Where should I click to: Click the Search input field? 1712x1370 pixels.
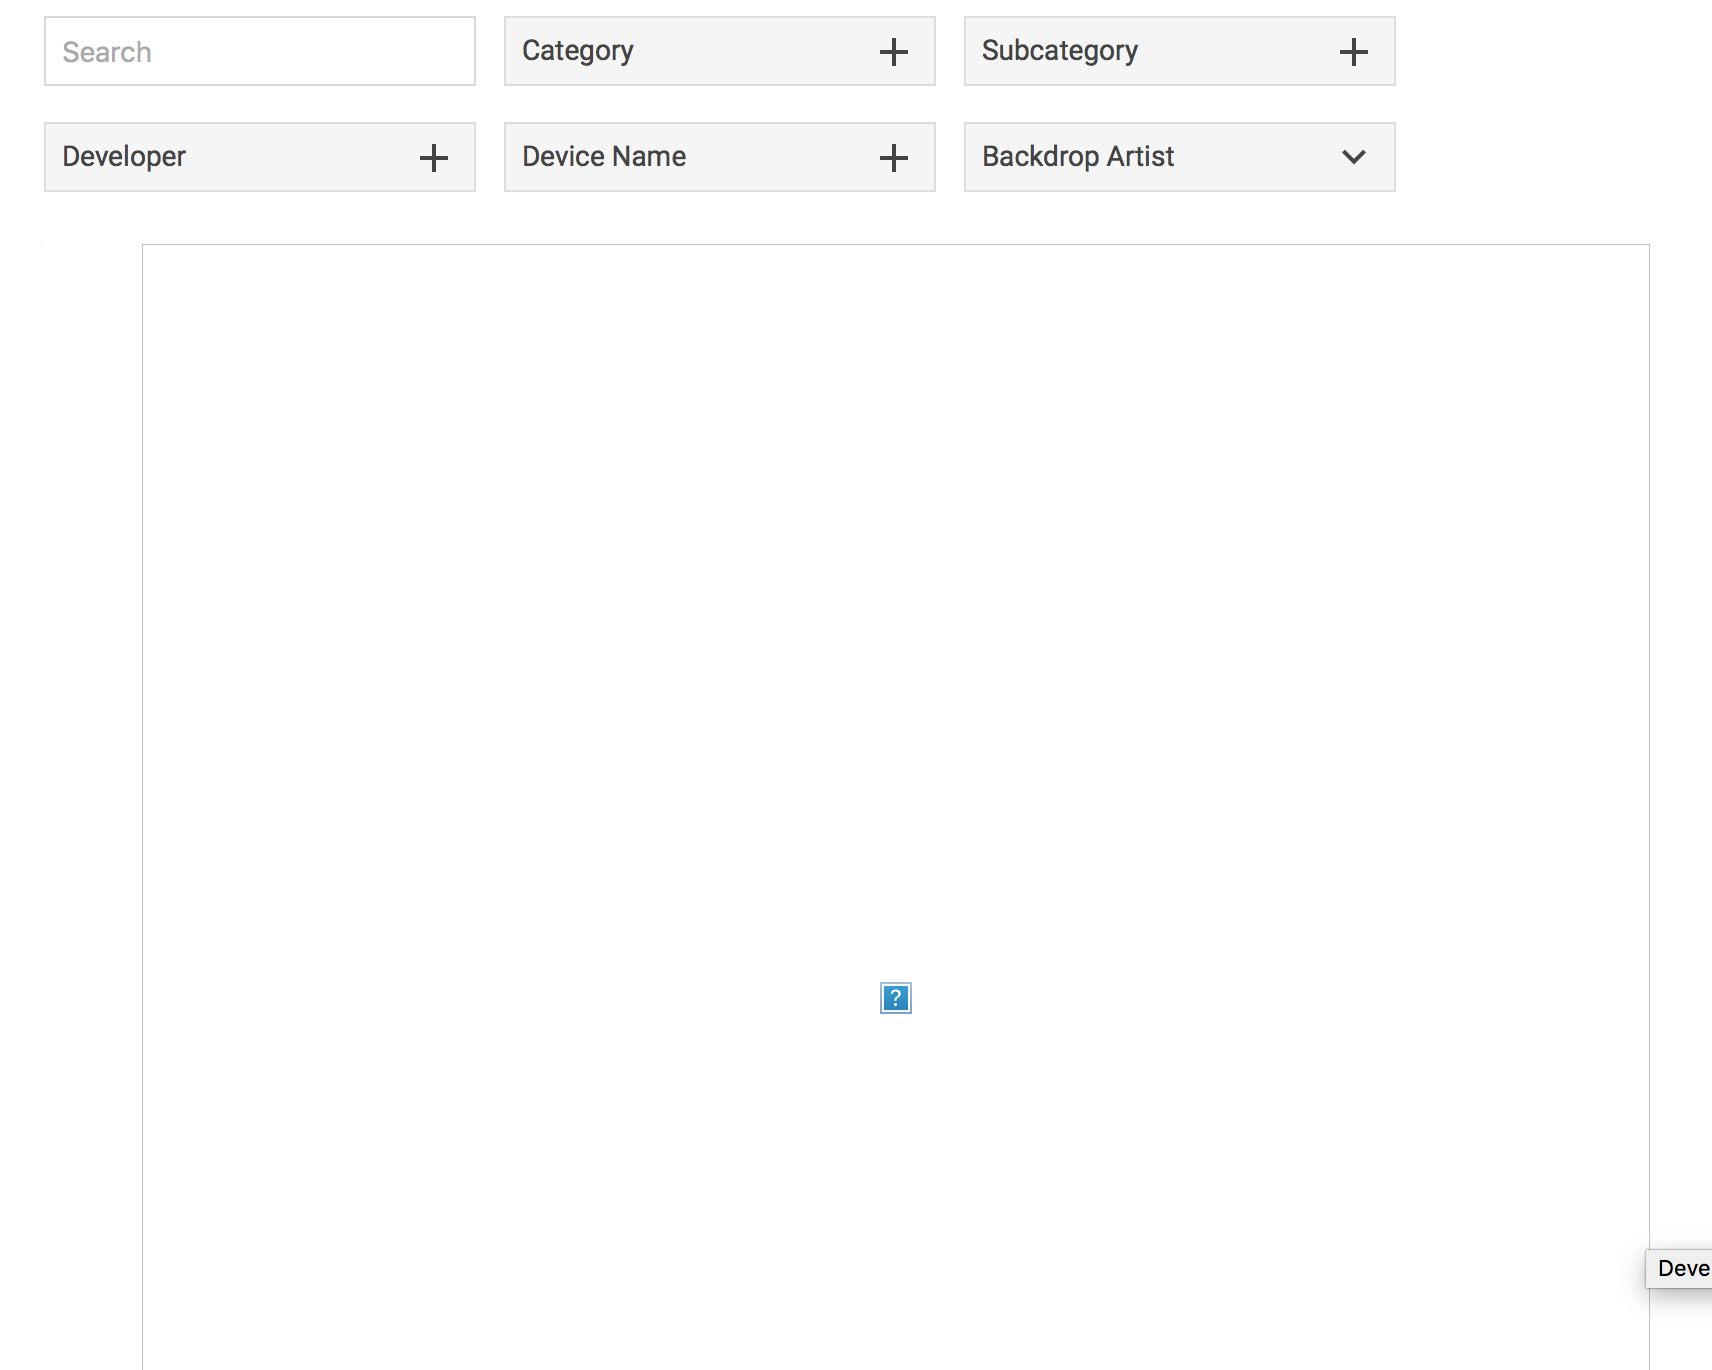pyautogui.click(x=260, y=51)
